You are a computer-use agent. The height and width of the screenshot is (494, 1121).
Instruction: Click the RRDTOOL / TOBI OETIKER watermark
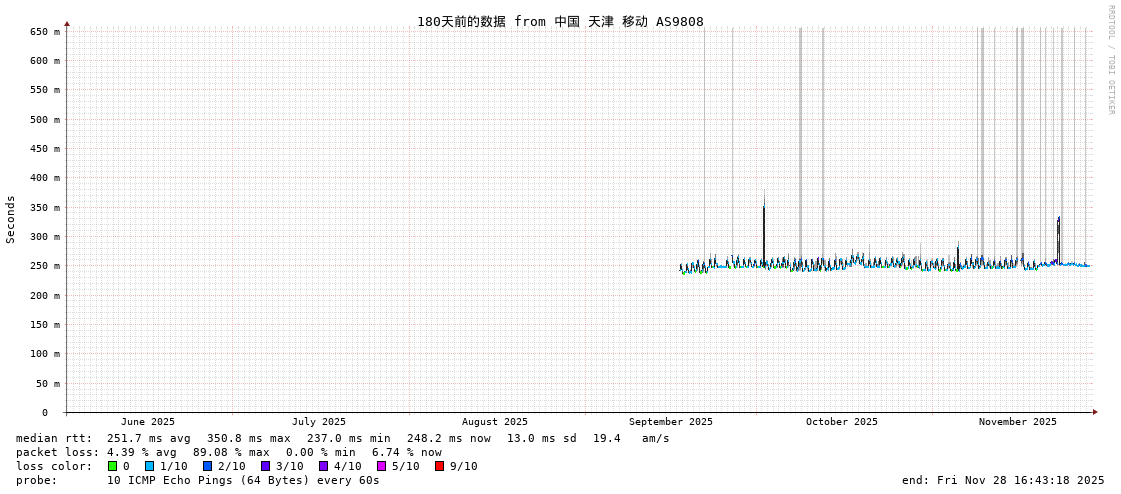pyautogui.click(x=1110, y=60)
